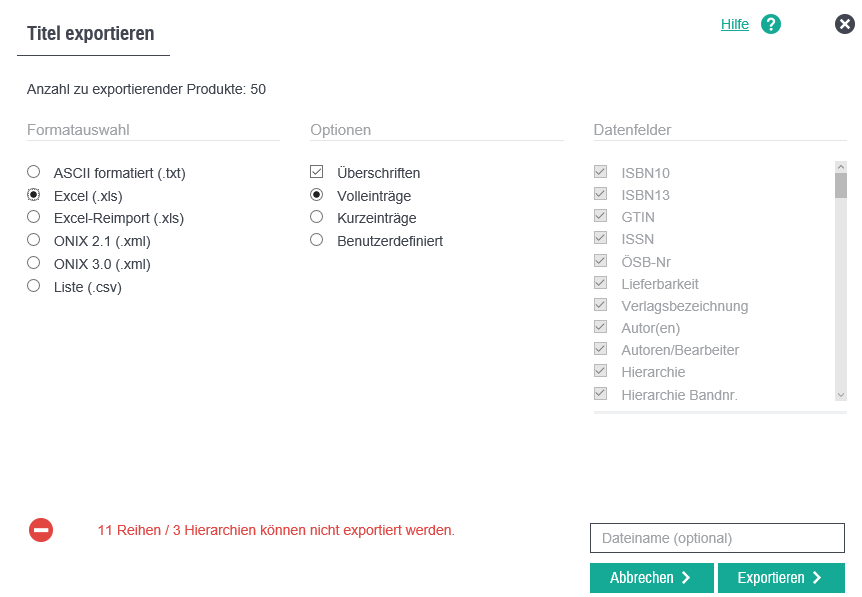Click the red error warning icon

(41, 530)
